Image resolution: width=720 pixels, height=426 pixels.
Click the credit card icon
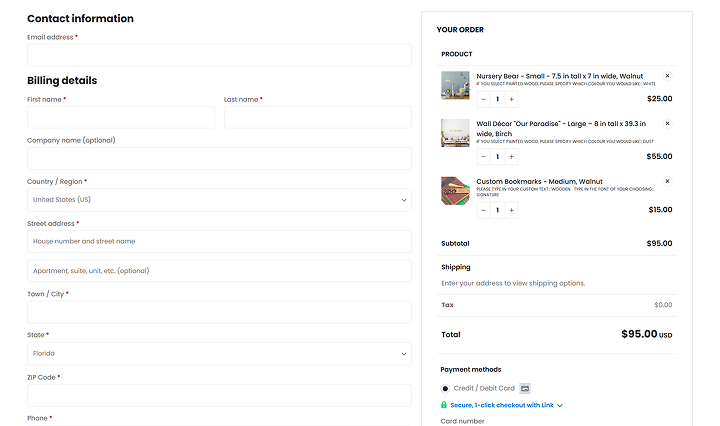click(524, 388)
